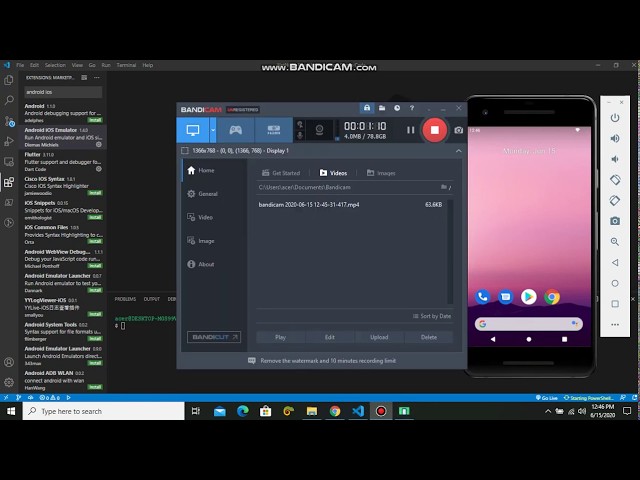
Task: Select bandicam 2020-06-15 12-45-31-417.mp4 file
Action: click(x=351, y=204)
